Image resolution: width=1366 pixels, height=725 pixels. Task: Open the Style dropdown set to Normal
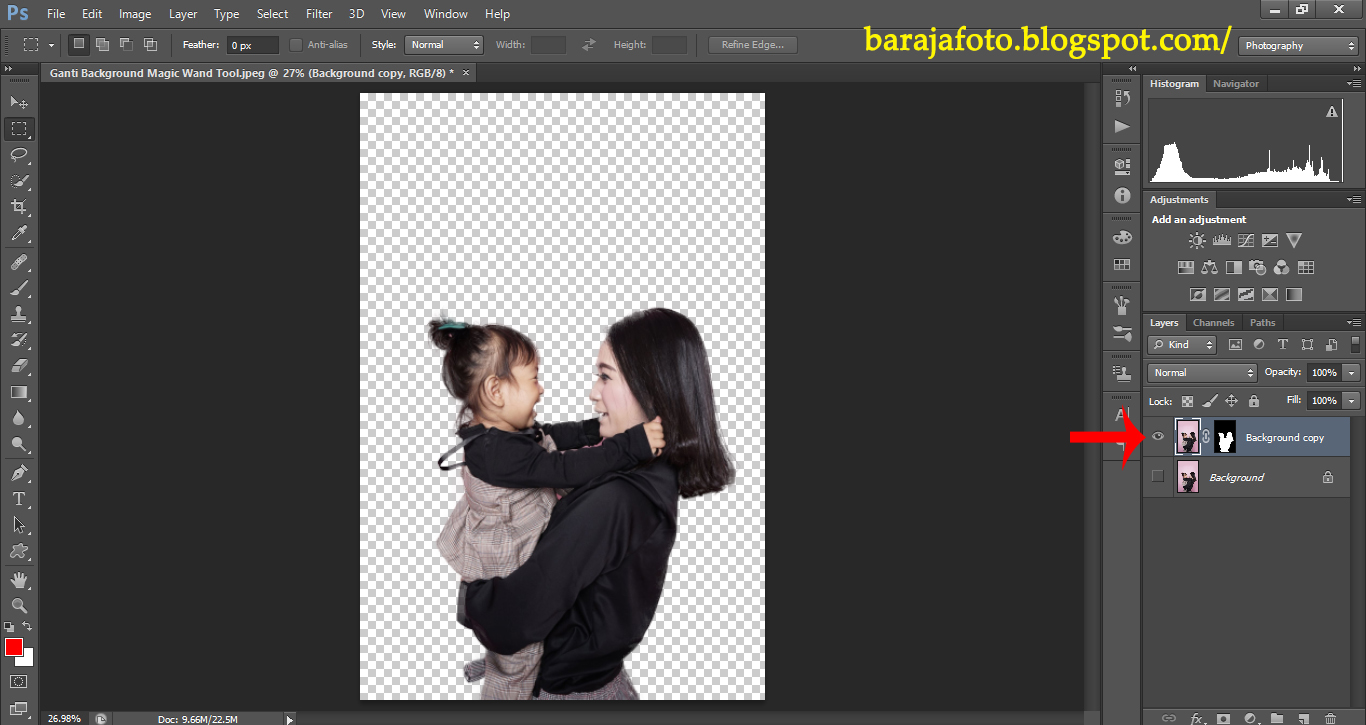444,45
